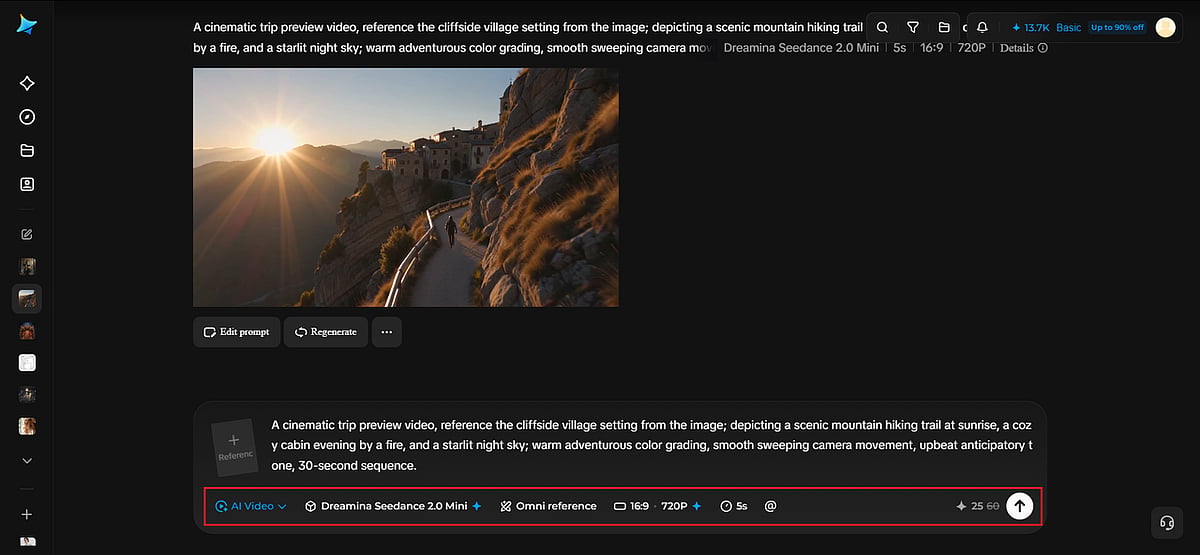
Task: Open the folder icon in top toolbar
Action: 944,27
